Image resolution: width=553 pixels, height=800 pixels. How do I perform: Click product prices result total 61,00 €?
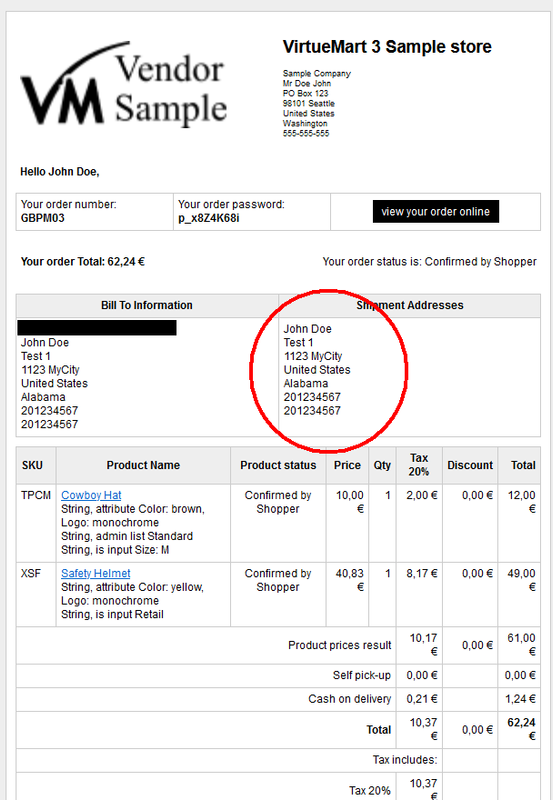click(x=522, y=645)
